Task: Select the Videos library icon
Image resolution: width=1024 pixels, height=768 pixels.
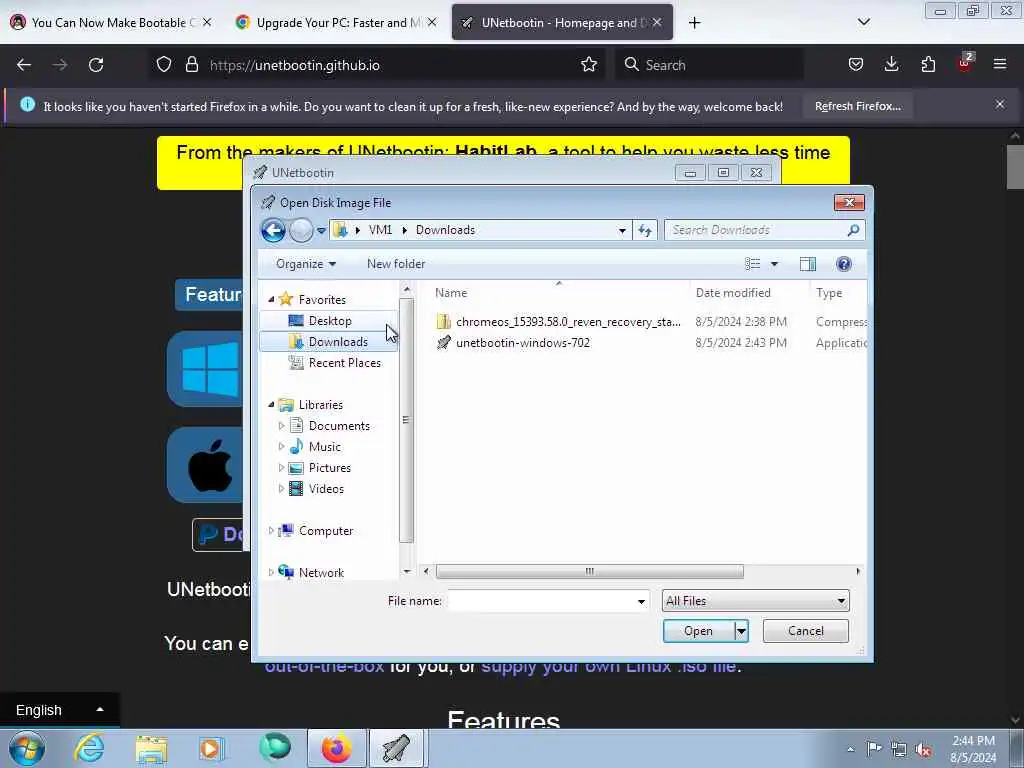Action: pyautogui.click(x=296, y=488)
